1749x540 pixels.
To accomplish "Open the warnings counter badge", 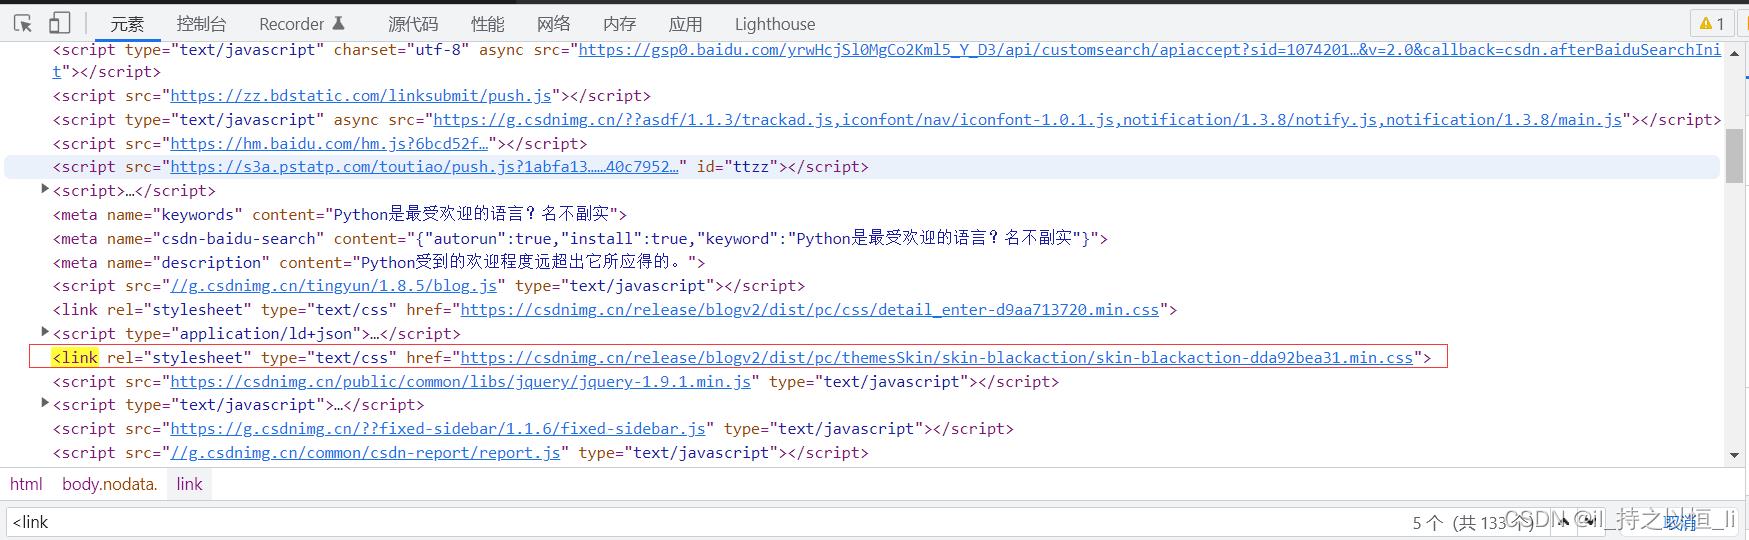I will pos(1712,23).
